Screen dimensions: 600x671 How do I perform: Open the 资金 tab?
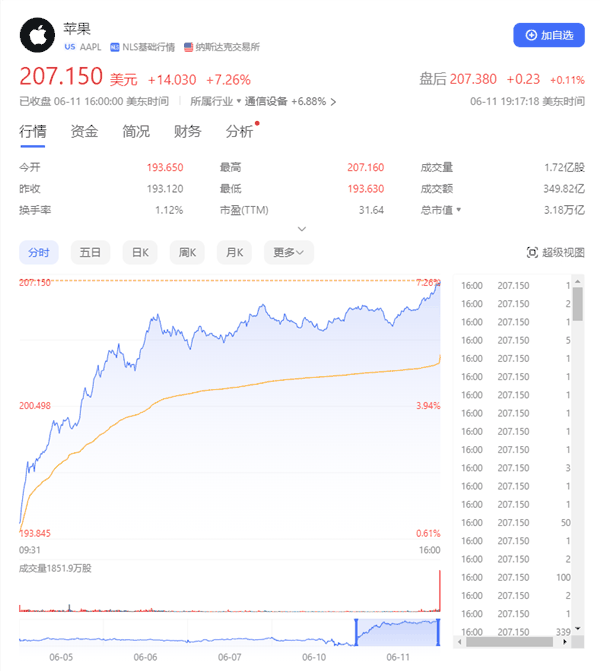(x=84, y=131)
